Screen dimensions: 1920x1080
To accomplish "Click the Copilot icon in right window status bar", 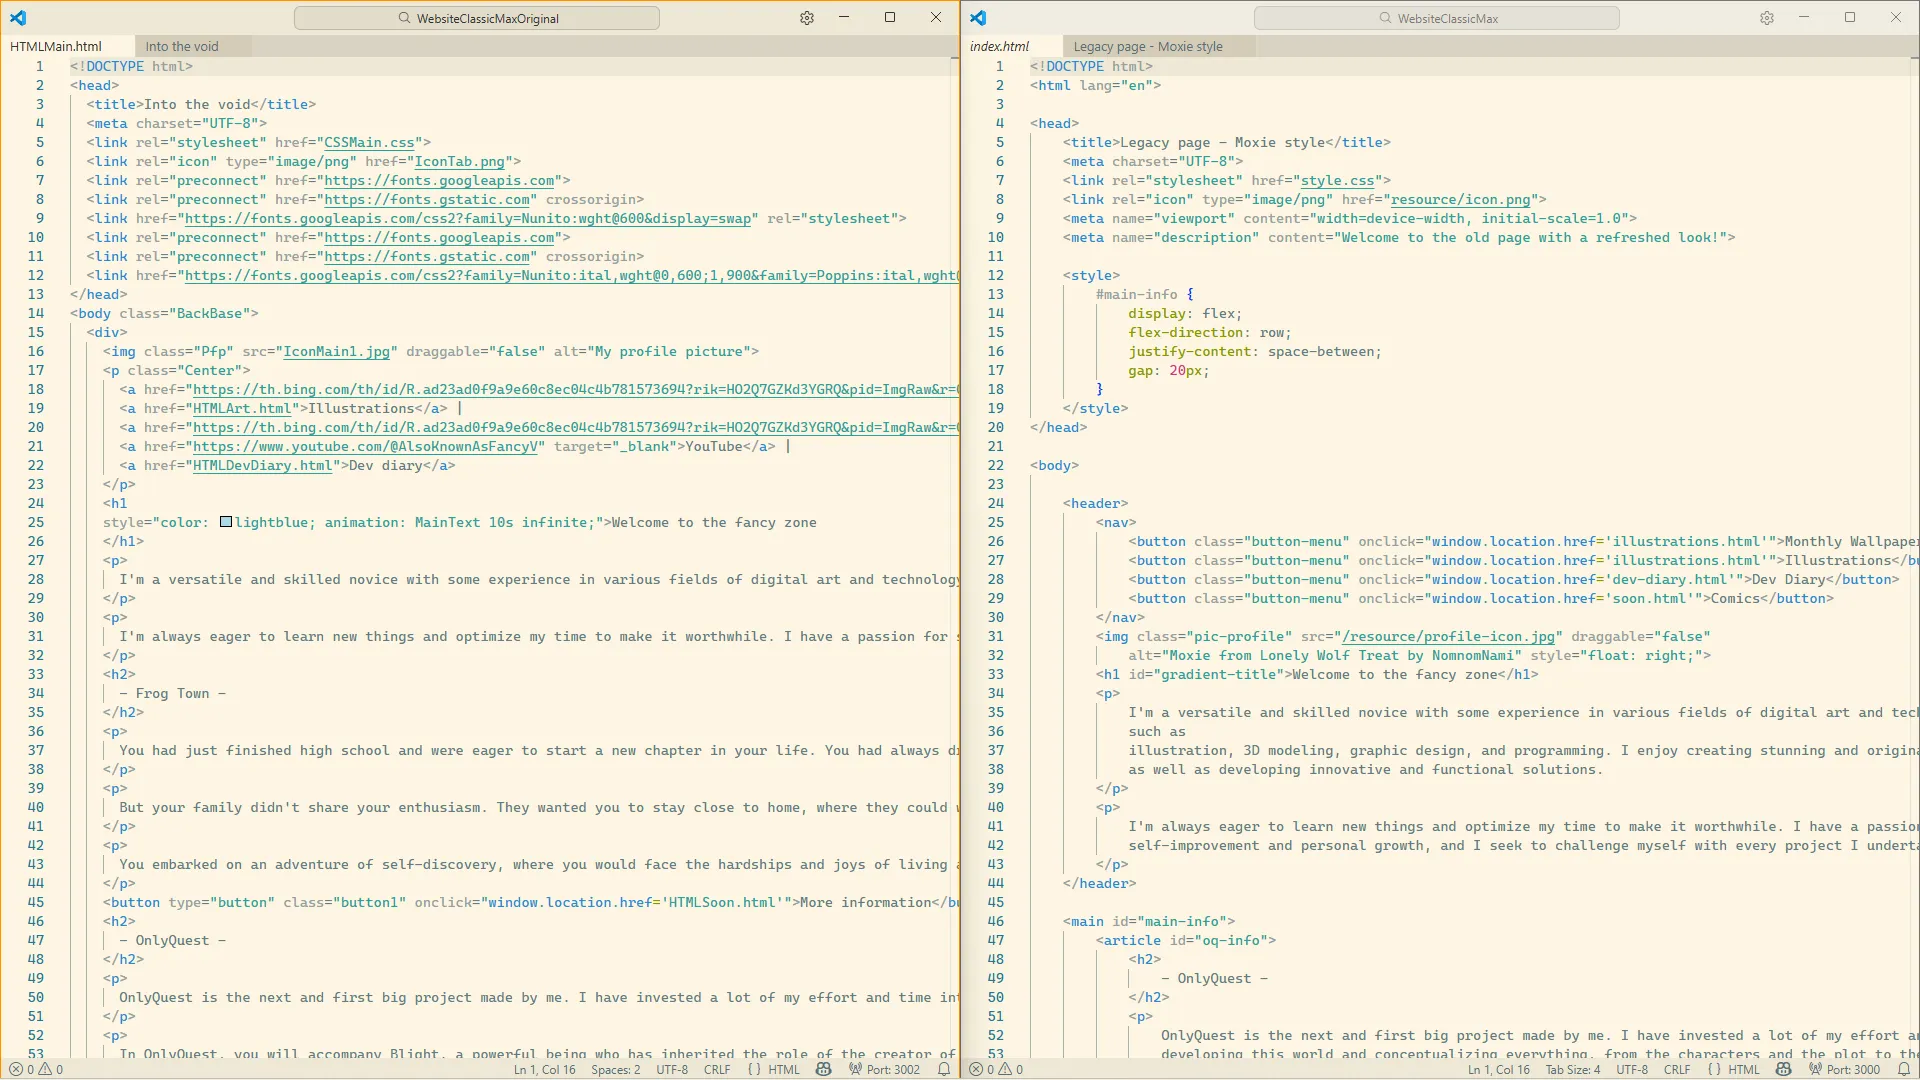I will 1783,1069.
